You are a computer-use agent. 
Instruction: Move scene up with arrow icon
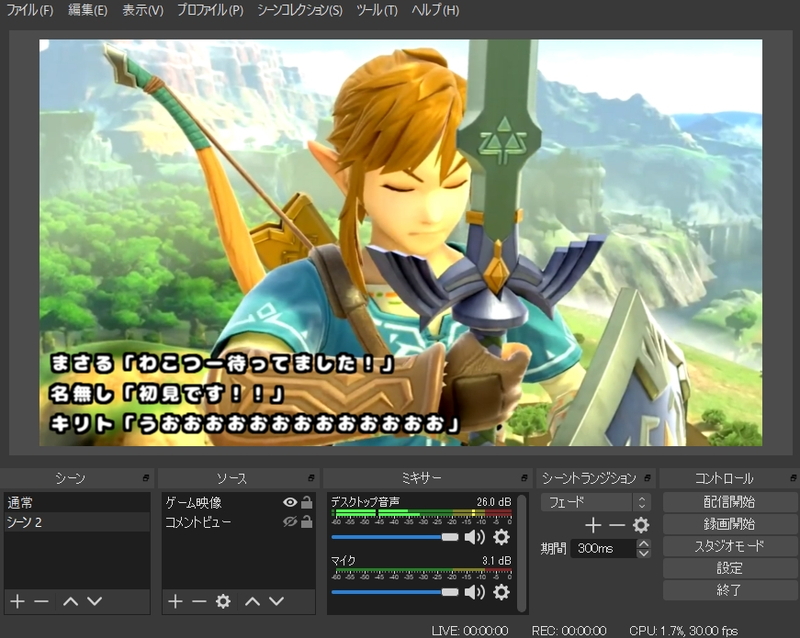coord(70,601)
